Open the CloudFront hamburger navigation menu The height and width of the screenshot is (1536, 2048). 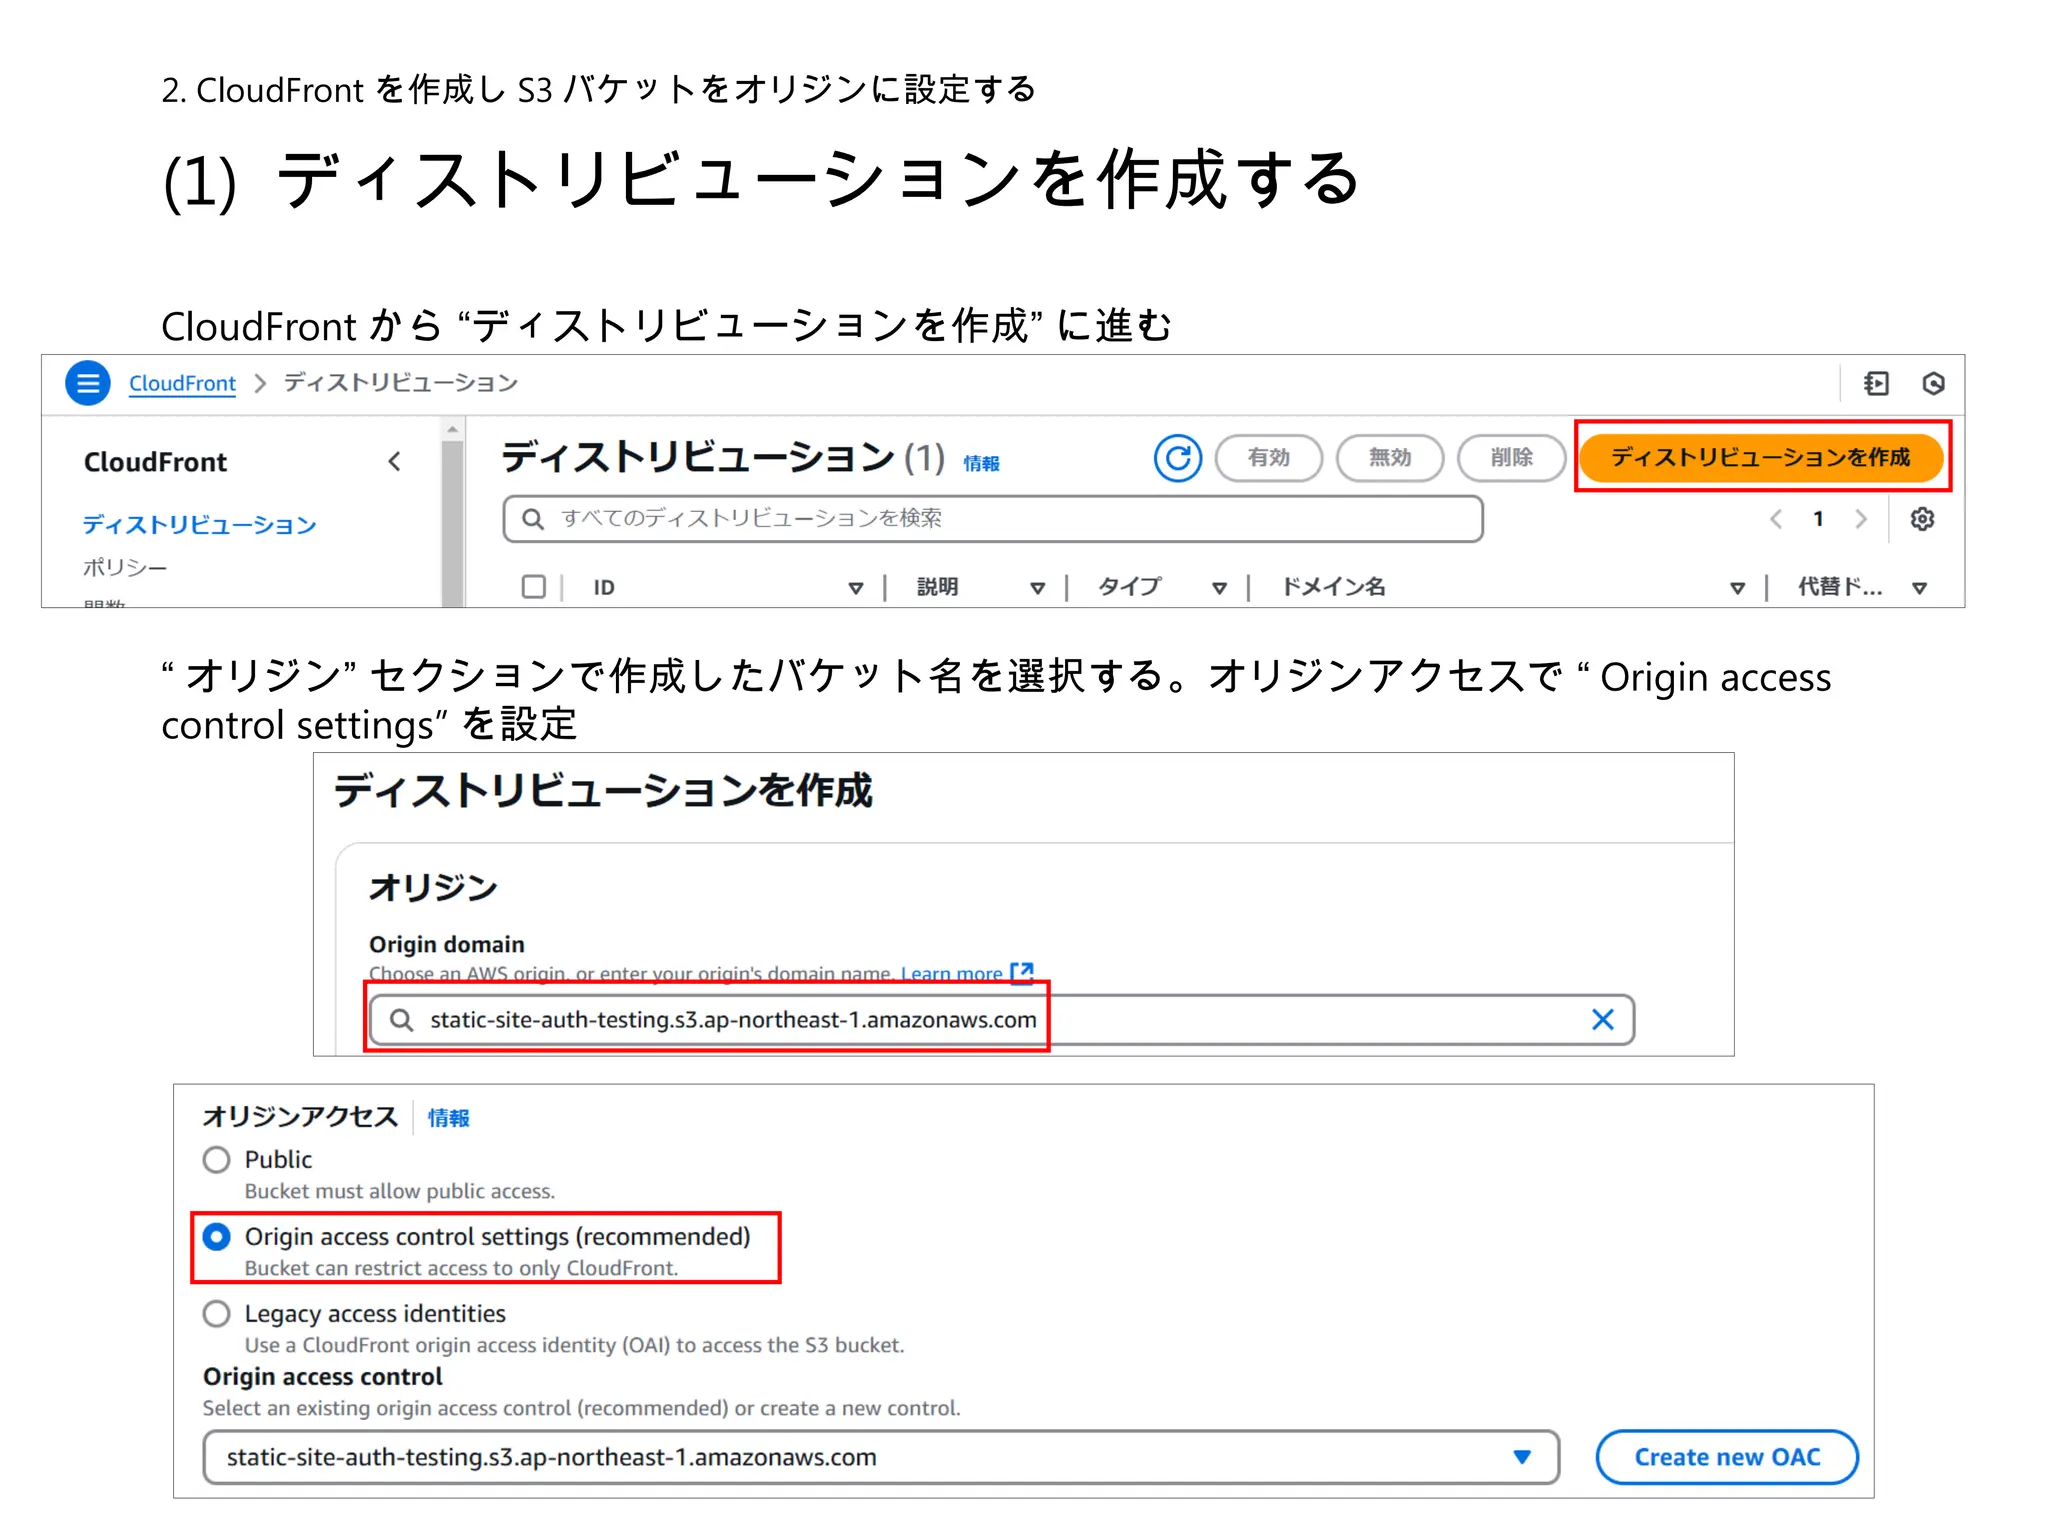[88, 383]
